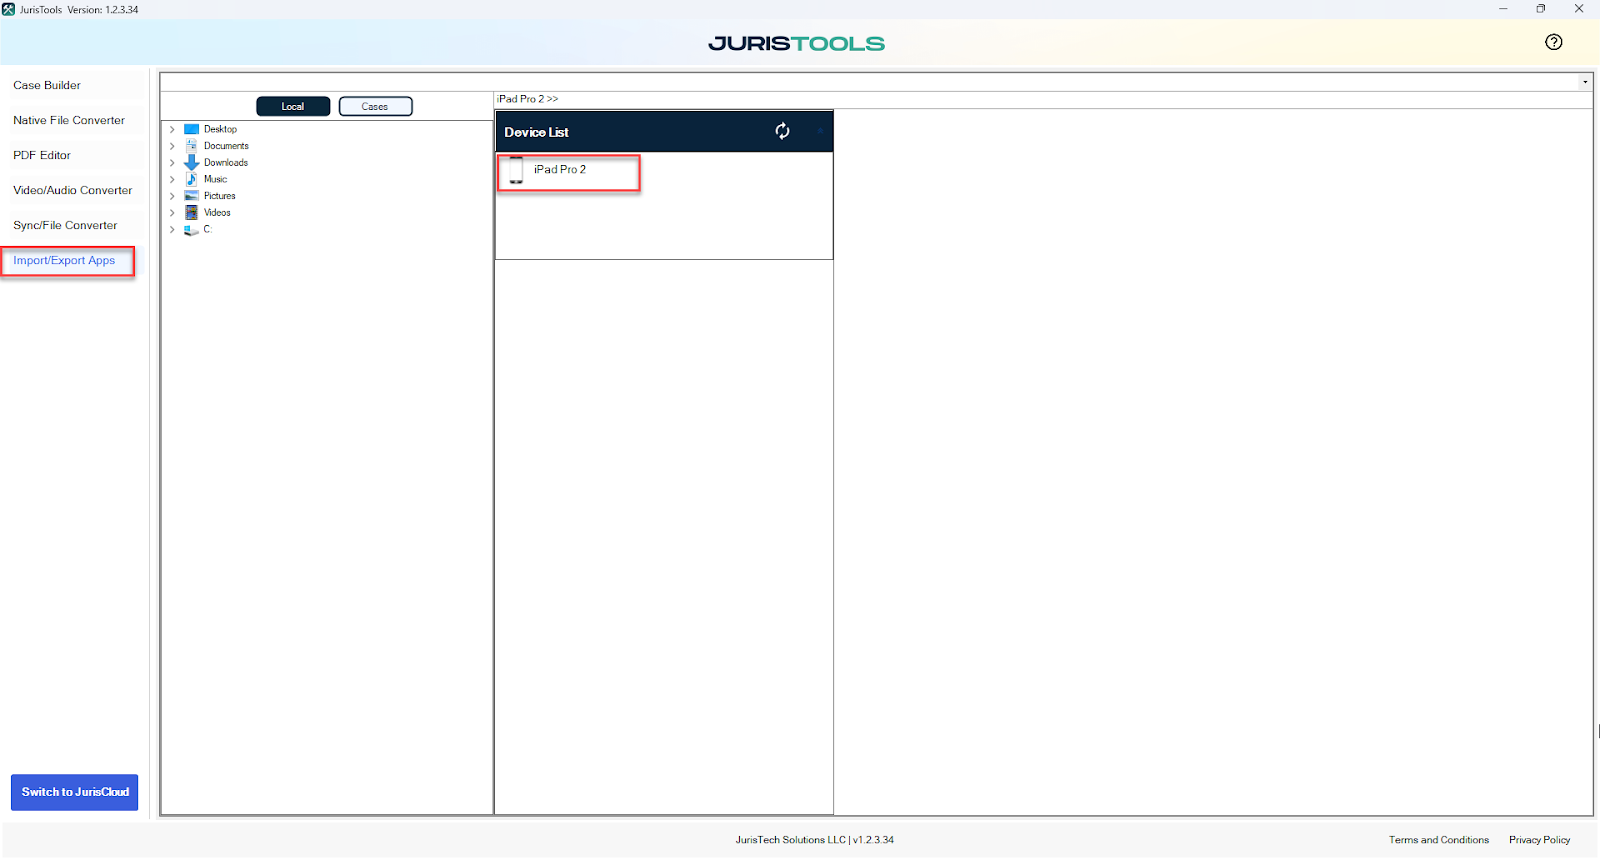
Task: Open Import/Export Apps
Action: (64, 260)
